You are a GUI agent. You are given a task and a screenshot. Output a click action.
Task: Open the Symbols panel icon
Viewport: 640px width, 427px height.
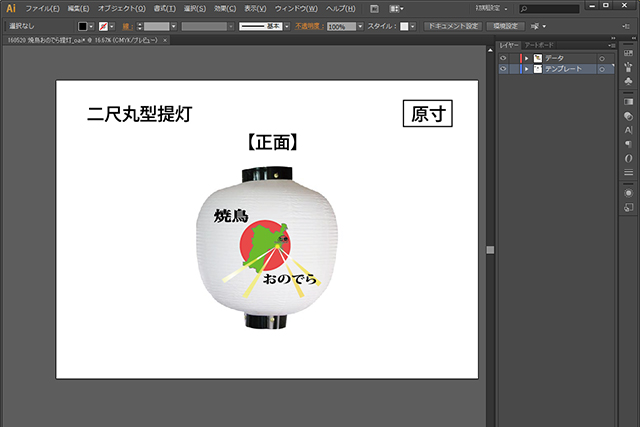pos(629,82)
